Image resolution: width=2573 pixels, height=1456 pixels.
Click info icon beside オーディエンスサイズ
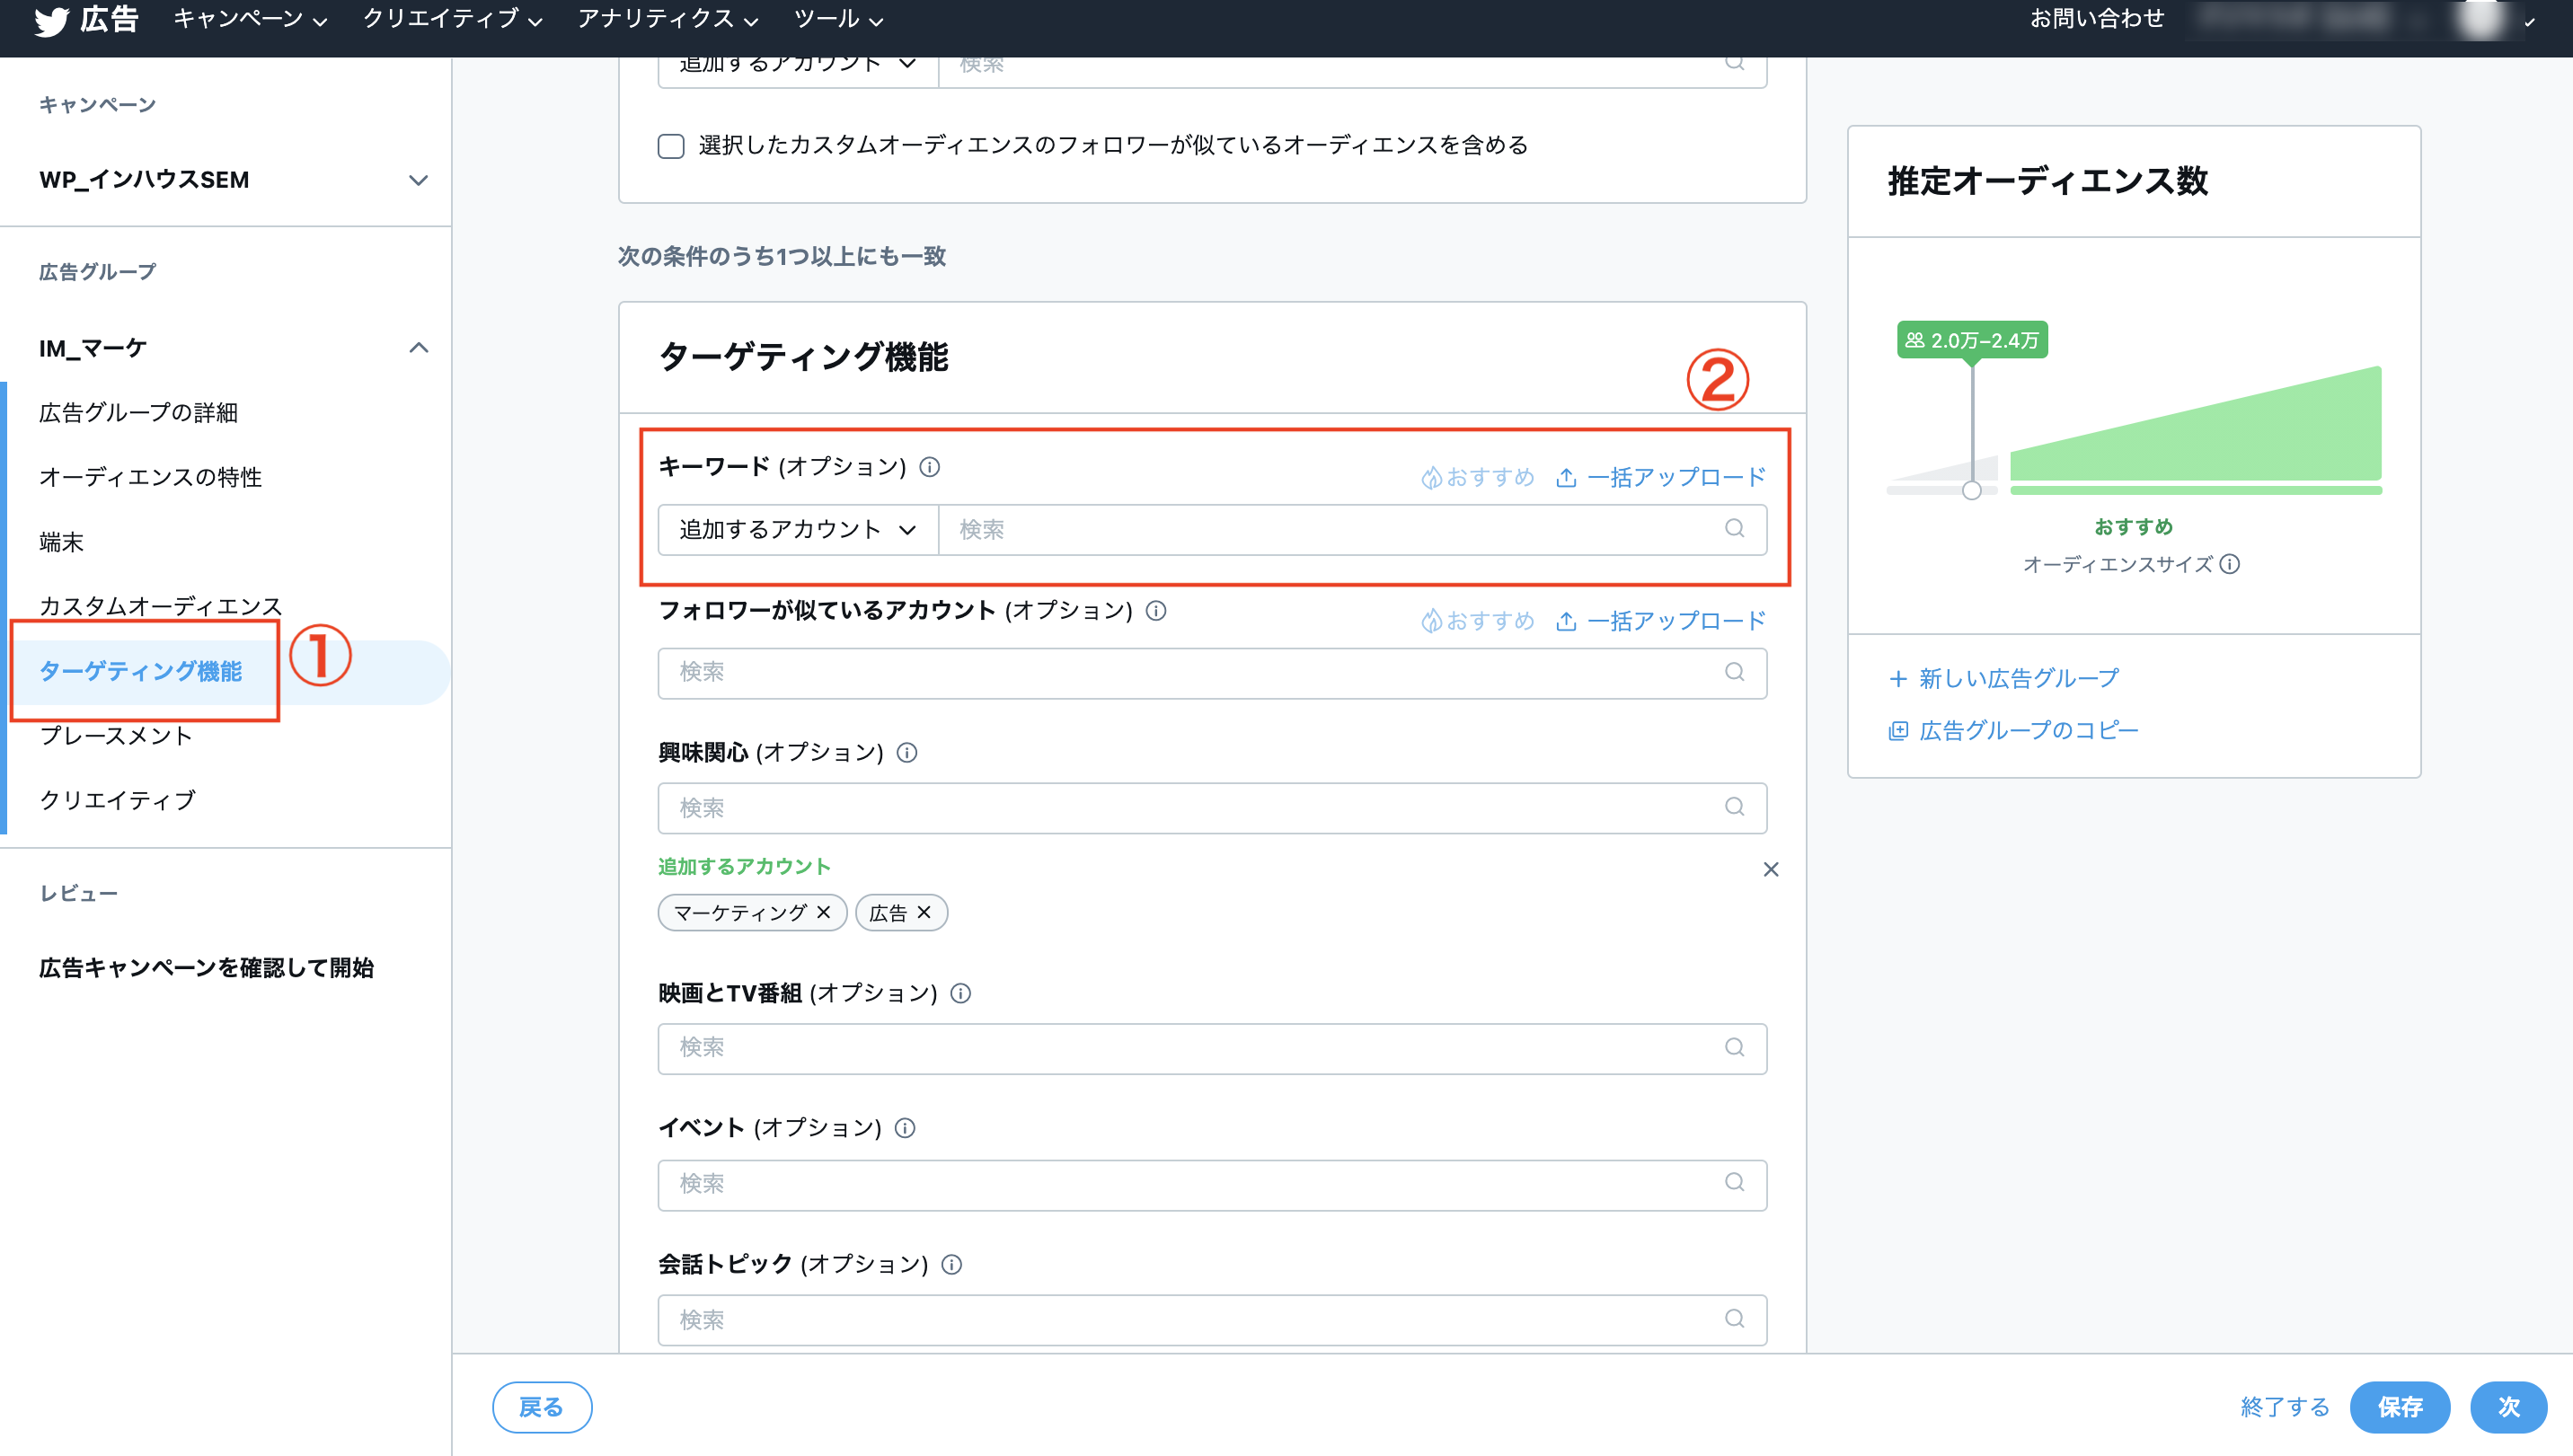pyautogui.click(x=2229, y=564)
